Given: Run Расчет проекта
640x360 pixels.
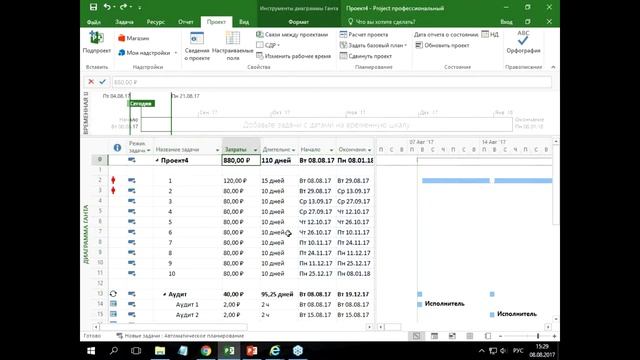Looking at the screenshot, I should pyautogui.click(x=364, y=35).
